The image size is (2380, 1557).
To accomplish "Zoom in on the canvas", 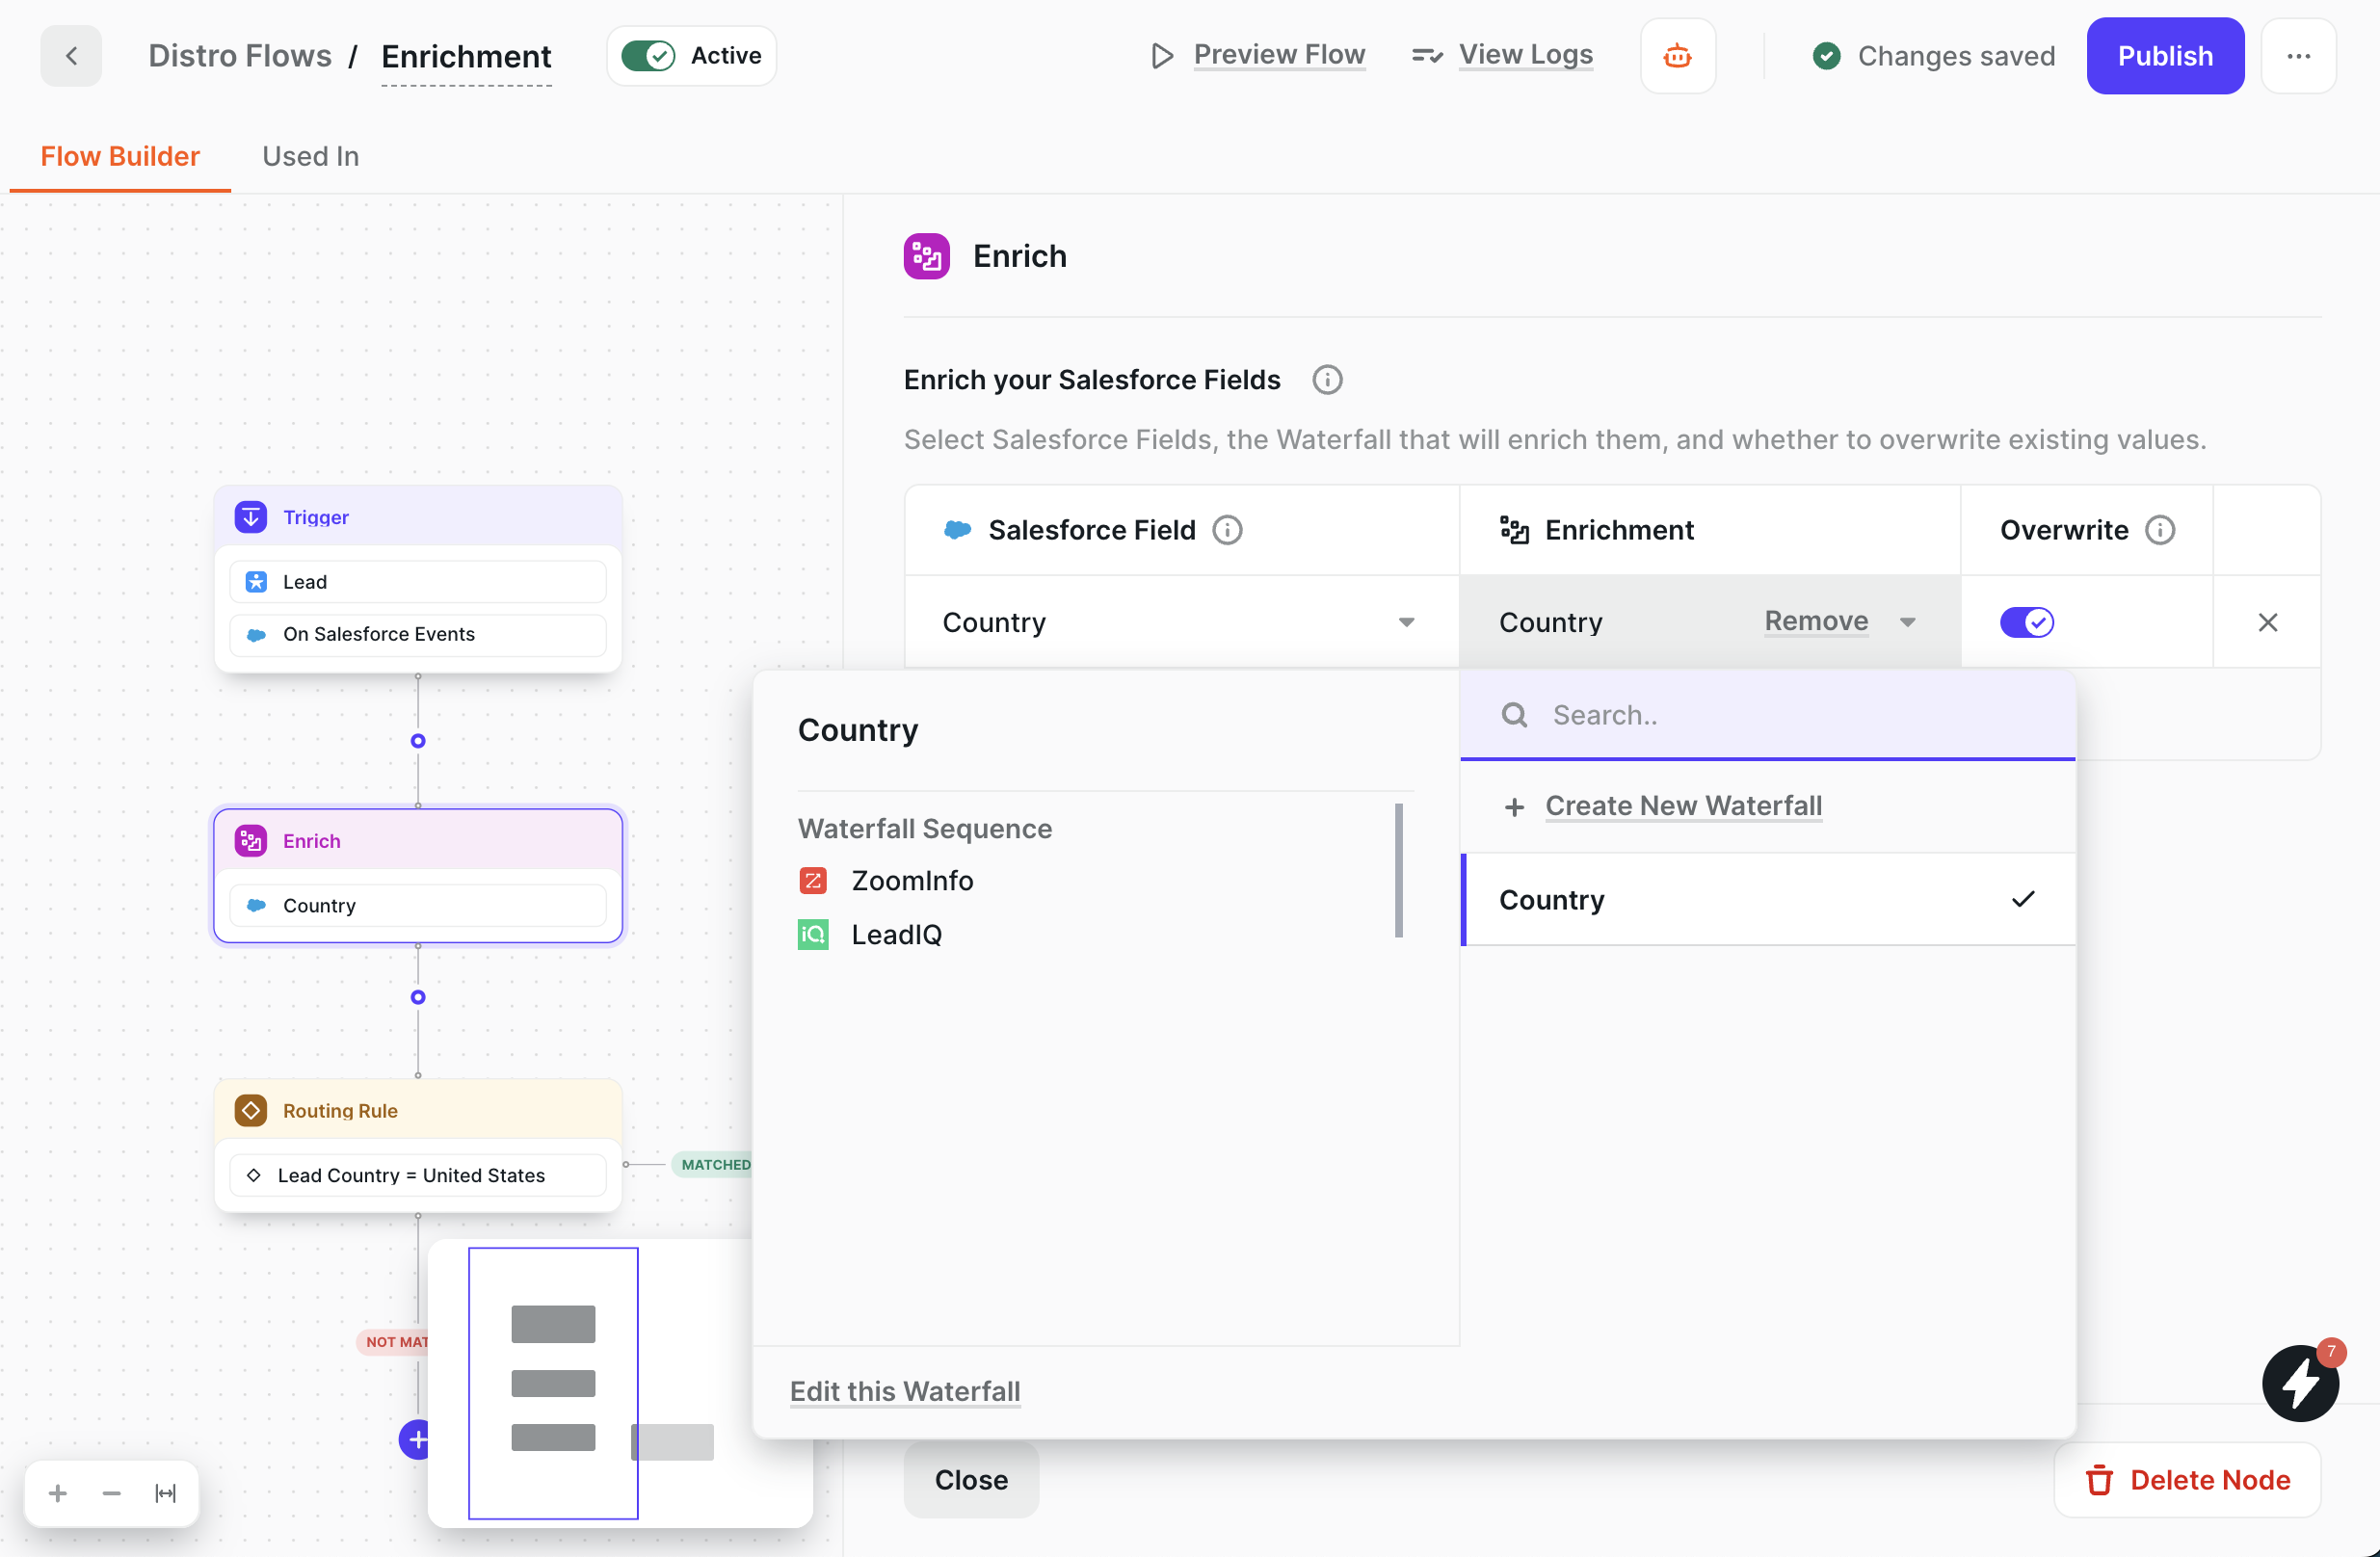I will [58, 1493].
